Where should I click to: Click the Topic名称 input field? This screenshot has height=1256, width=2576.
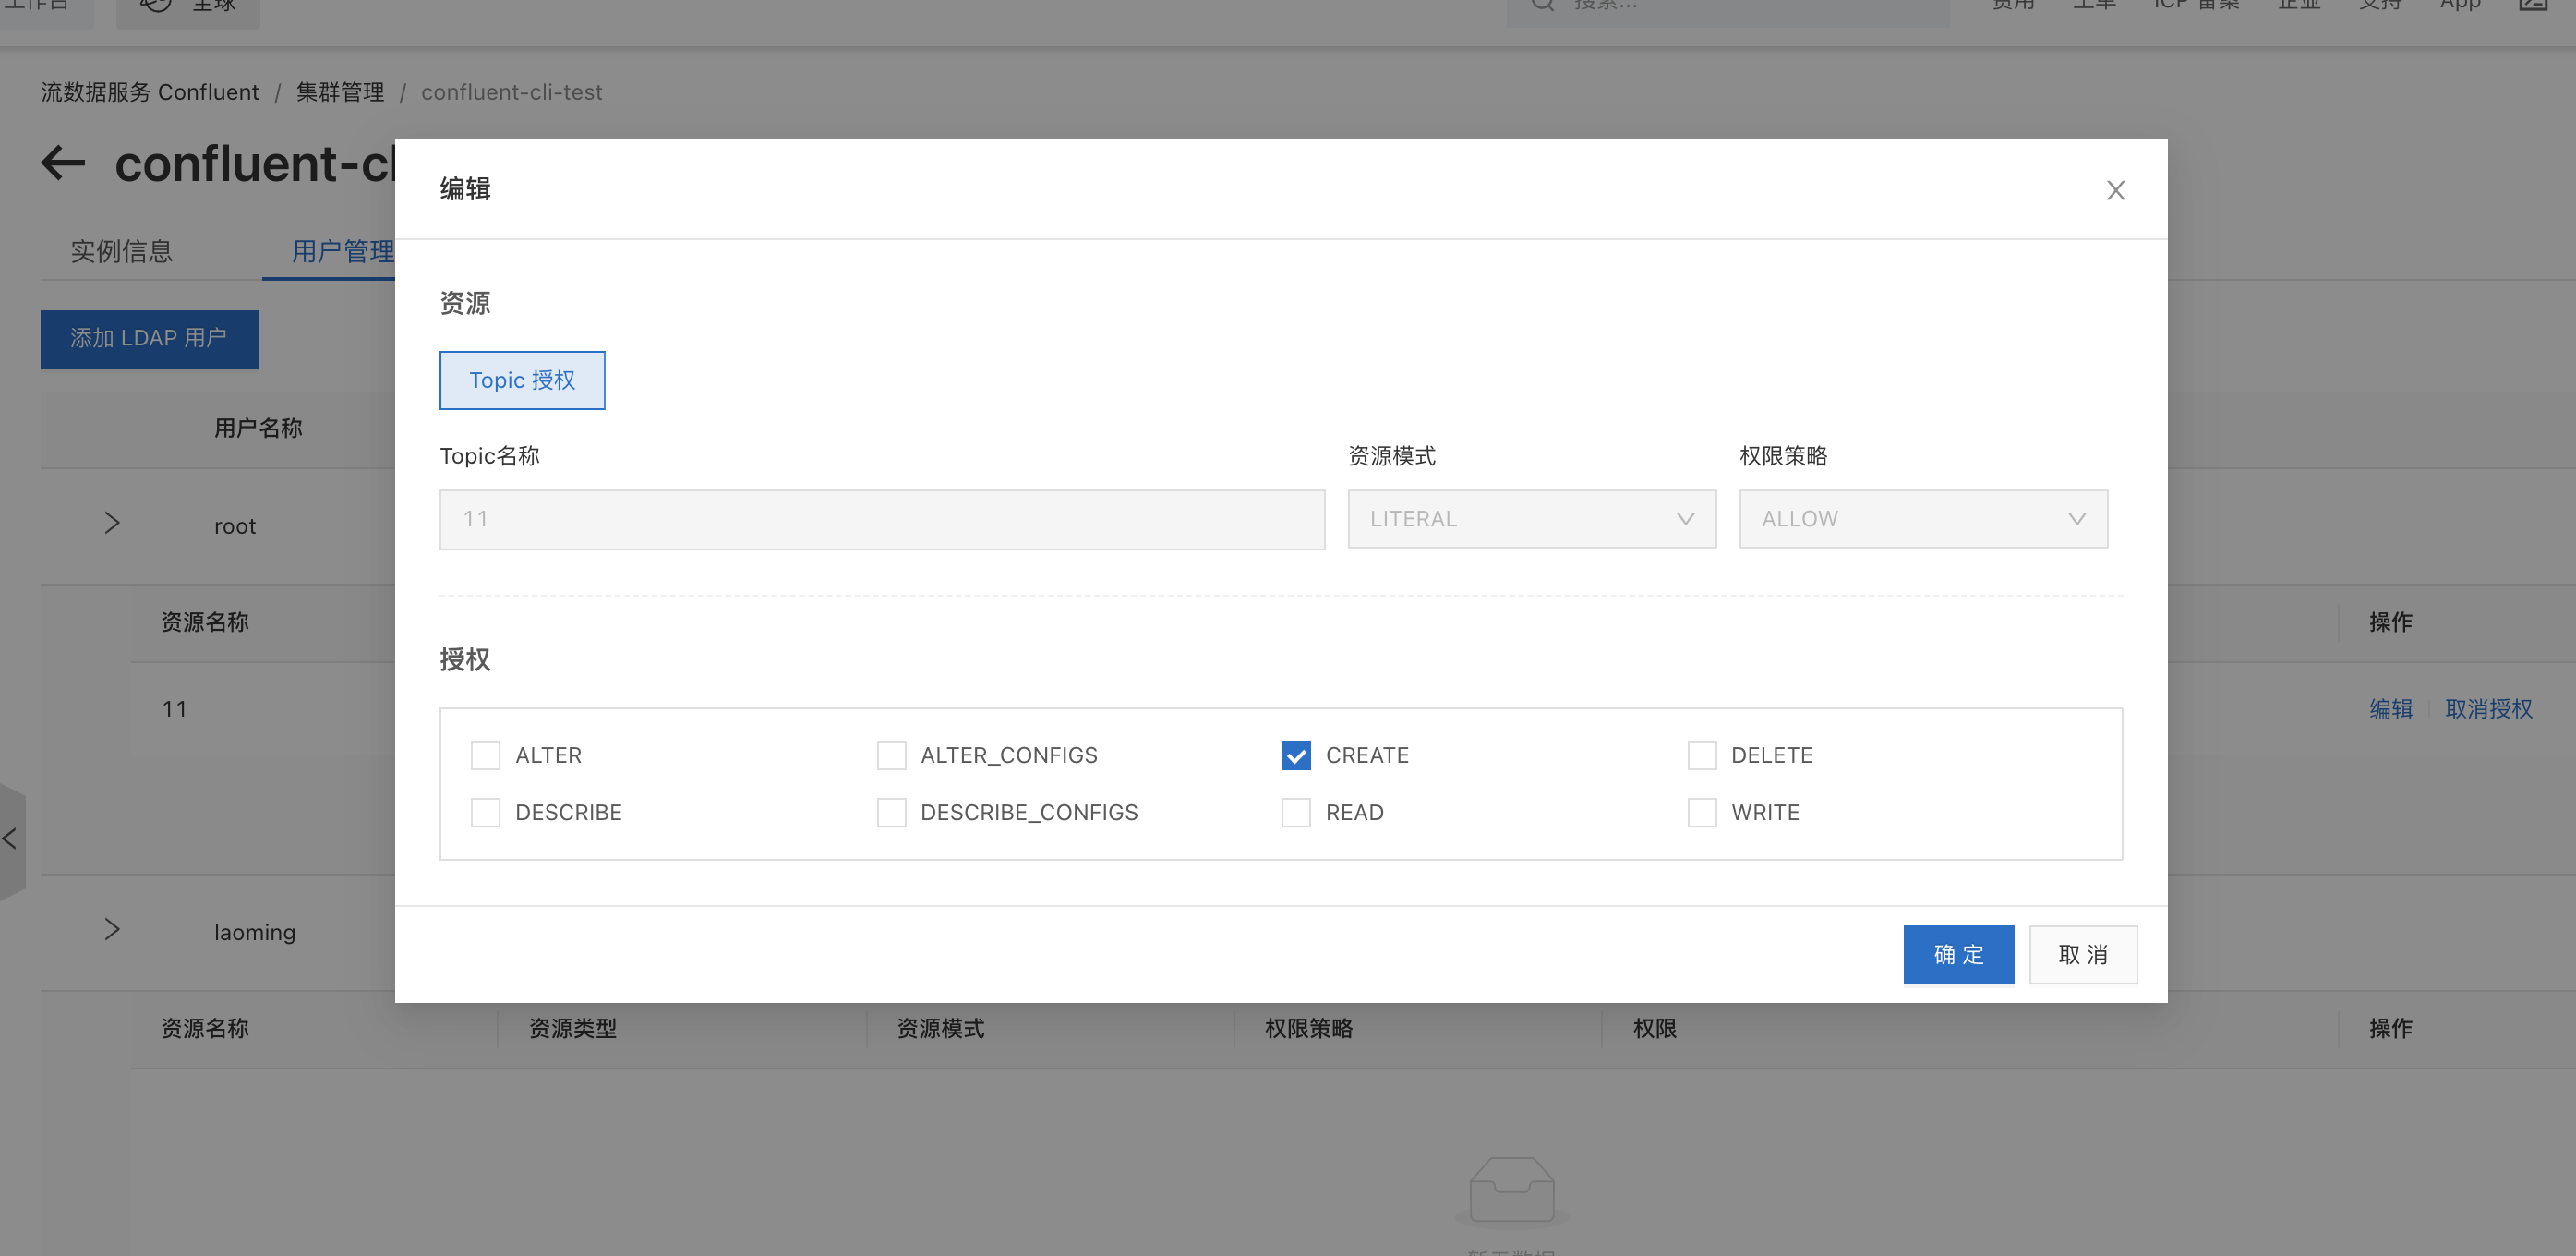coord(882,519)
